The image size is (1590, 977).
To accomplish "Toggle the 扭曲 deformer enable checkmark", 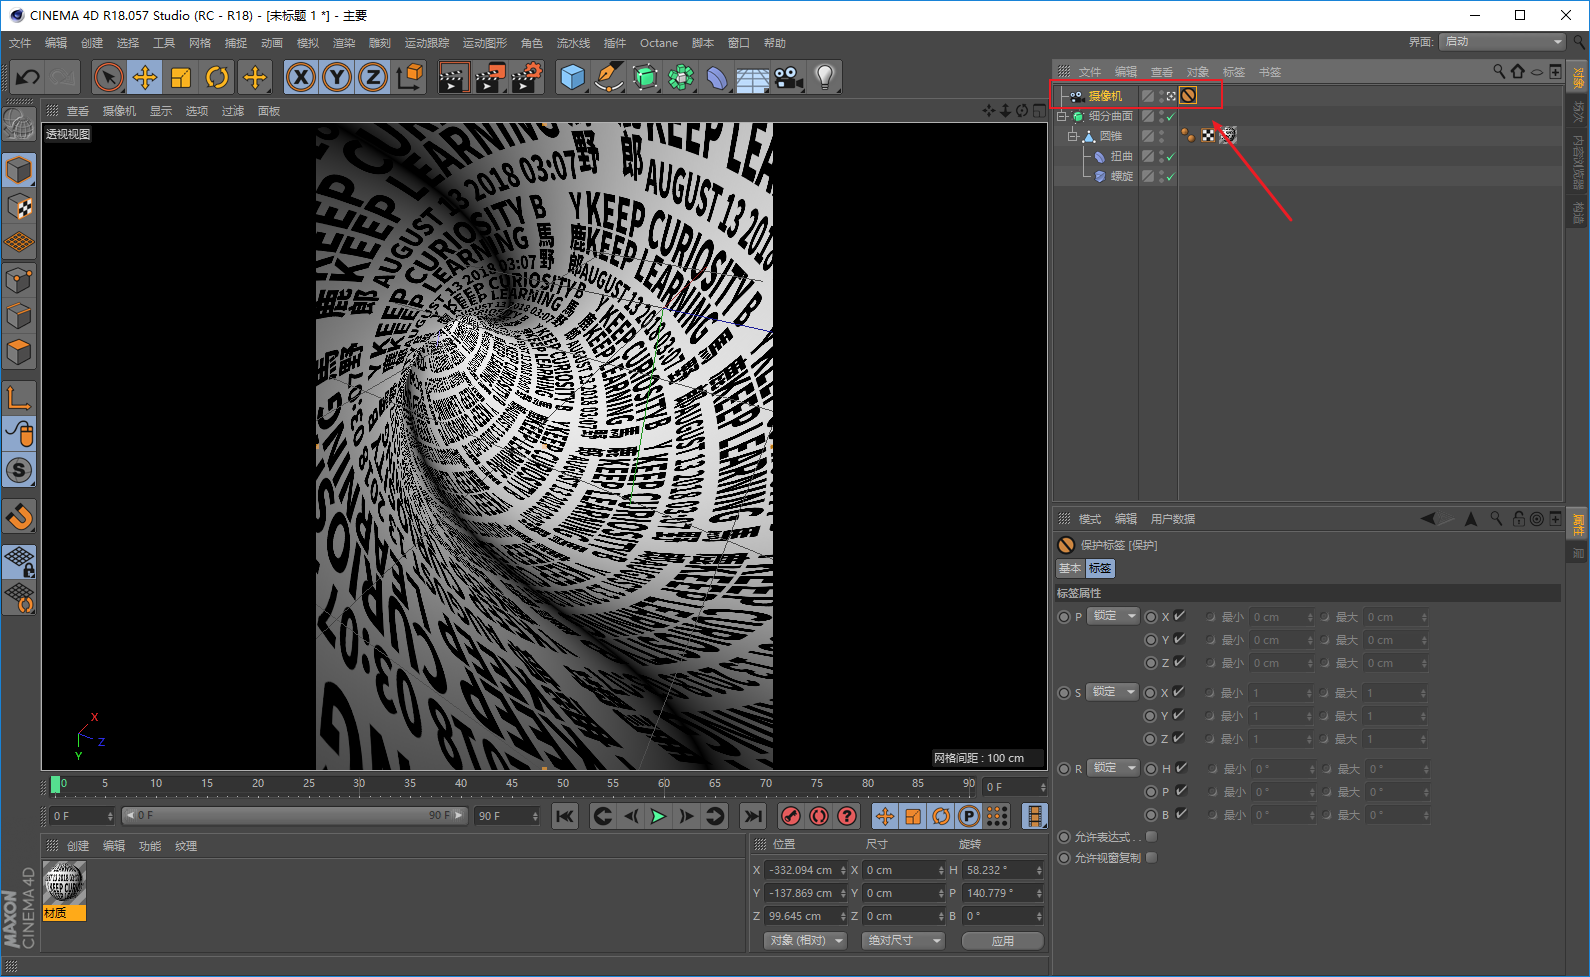I will (x=1170, y=157).
